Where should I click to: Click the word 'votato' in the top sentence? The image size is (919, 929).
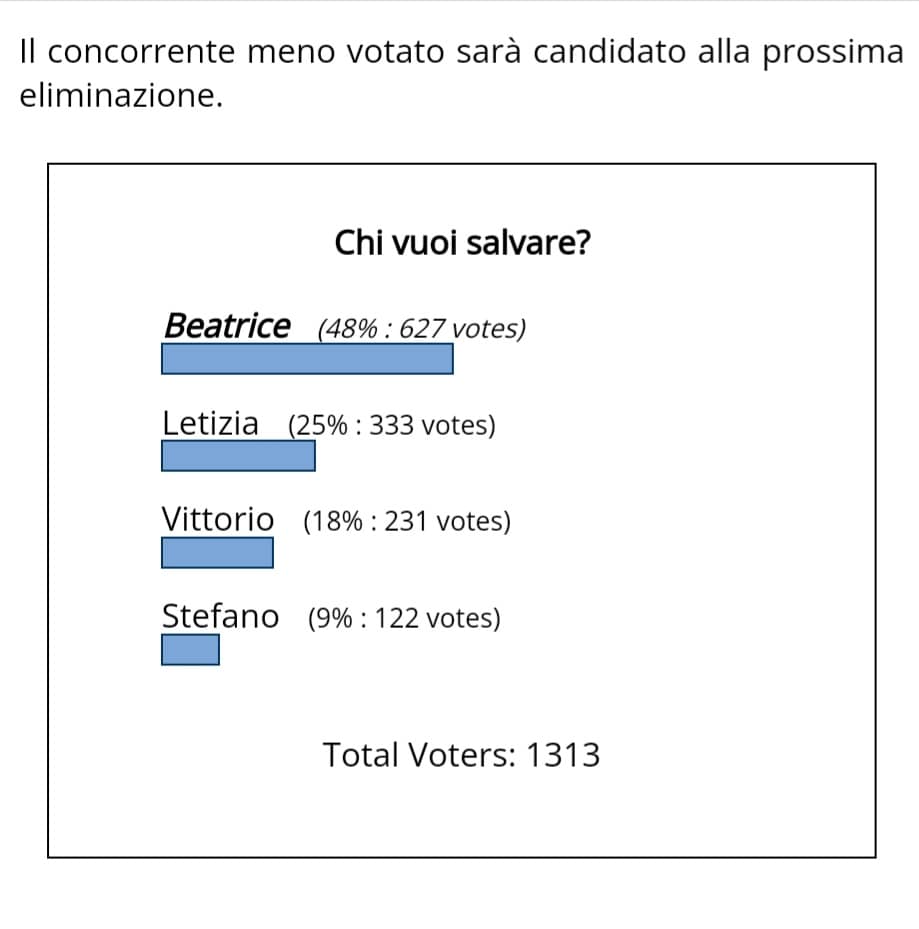pyautogui.click(x=395, y=52)
